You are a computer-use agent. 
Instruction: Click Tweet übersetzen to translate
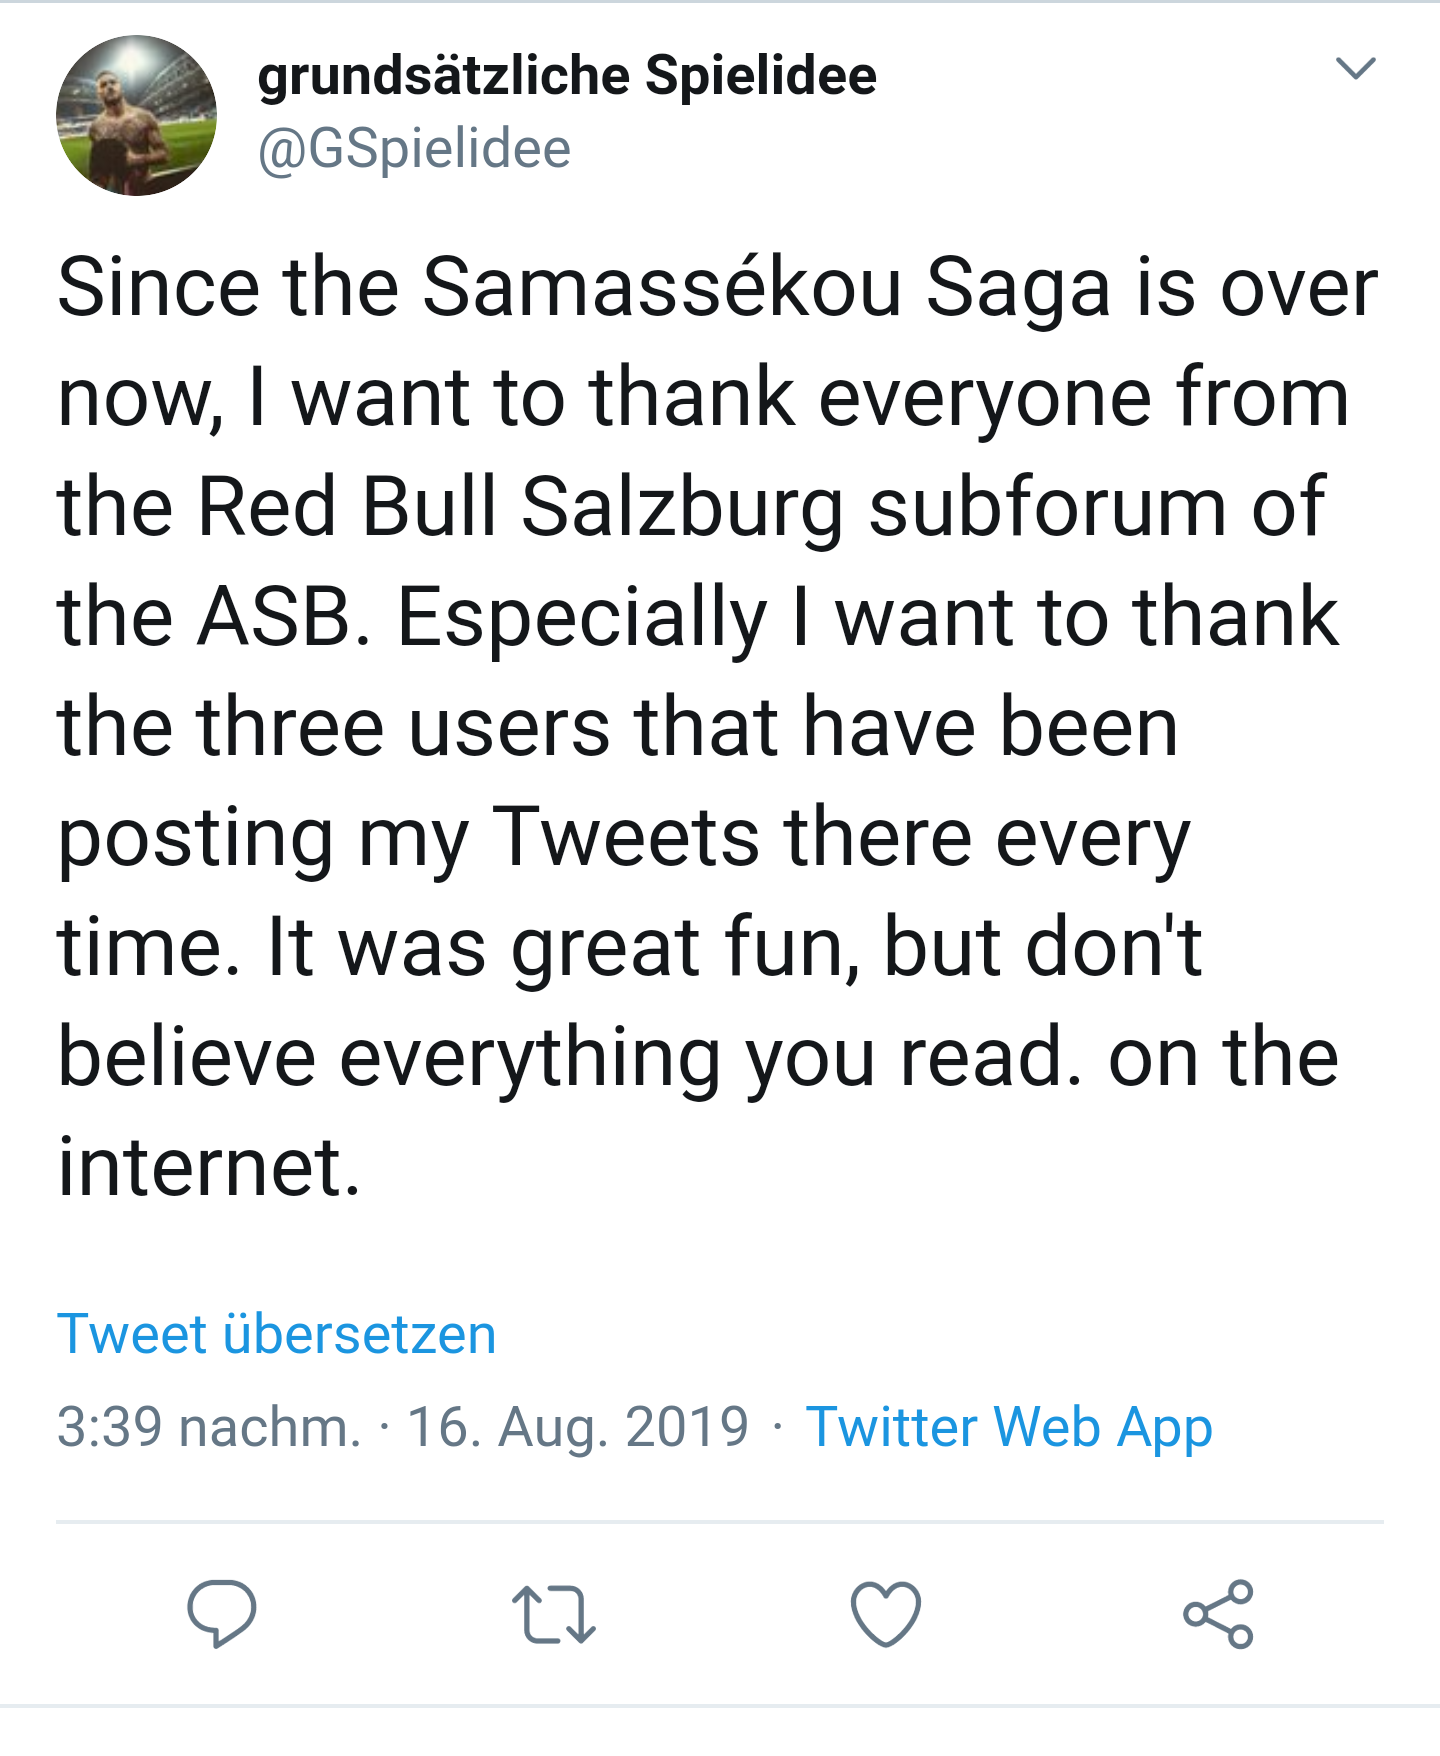coord(277,1334)
